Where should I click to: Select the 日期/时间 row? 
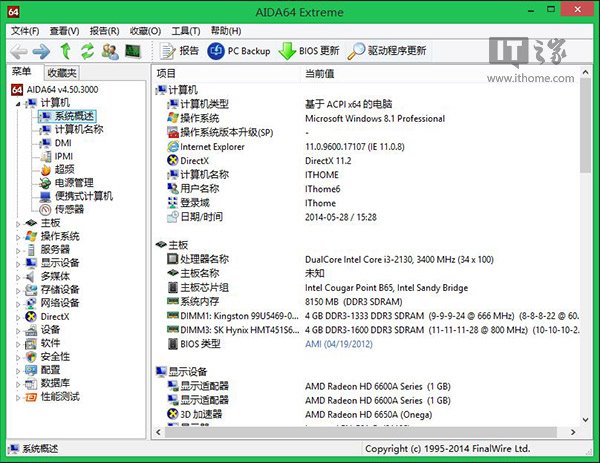tap(367, 217)
